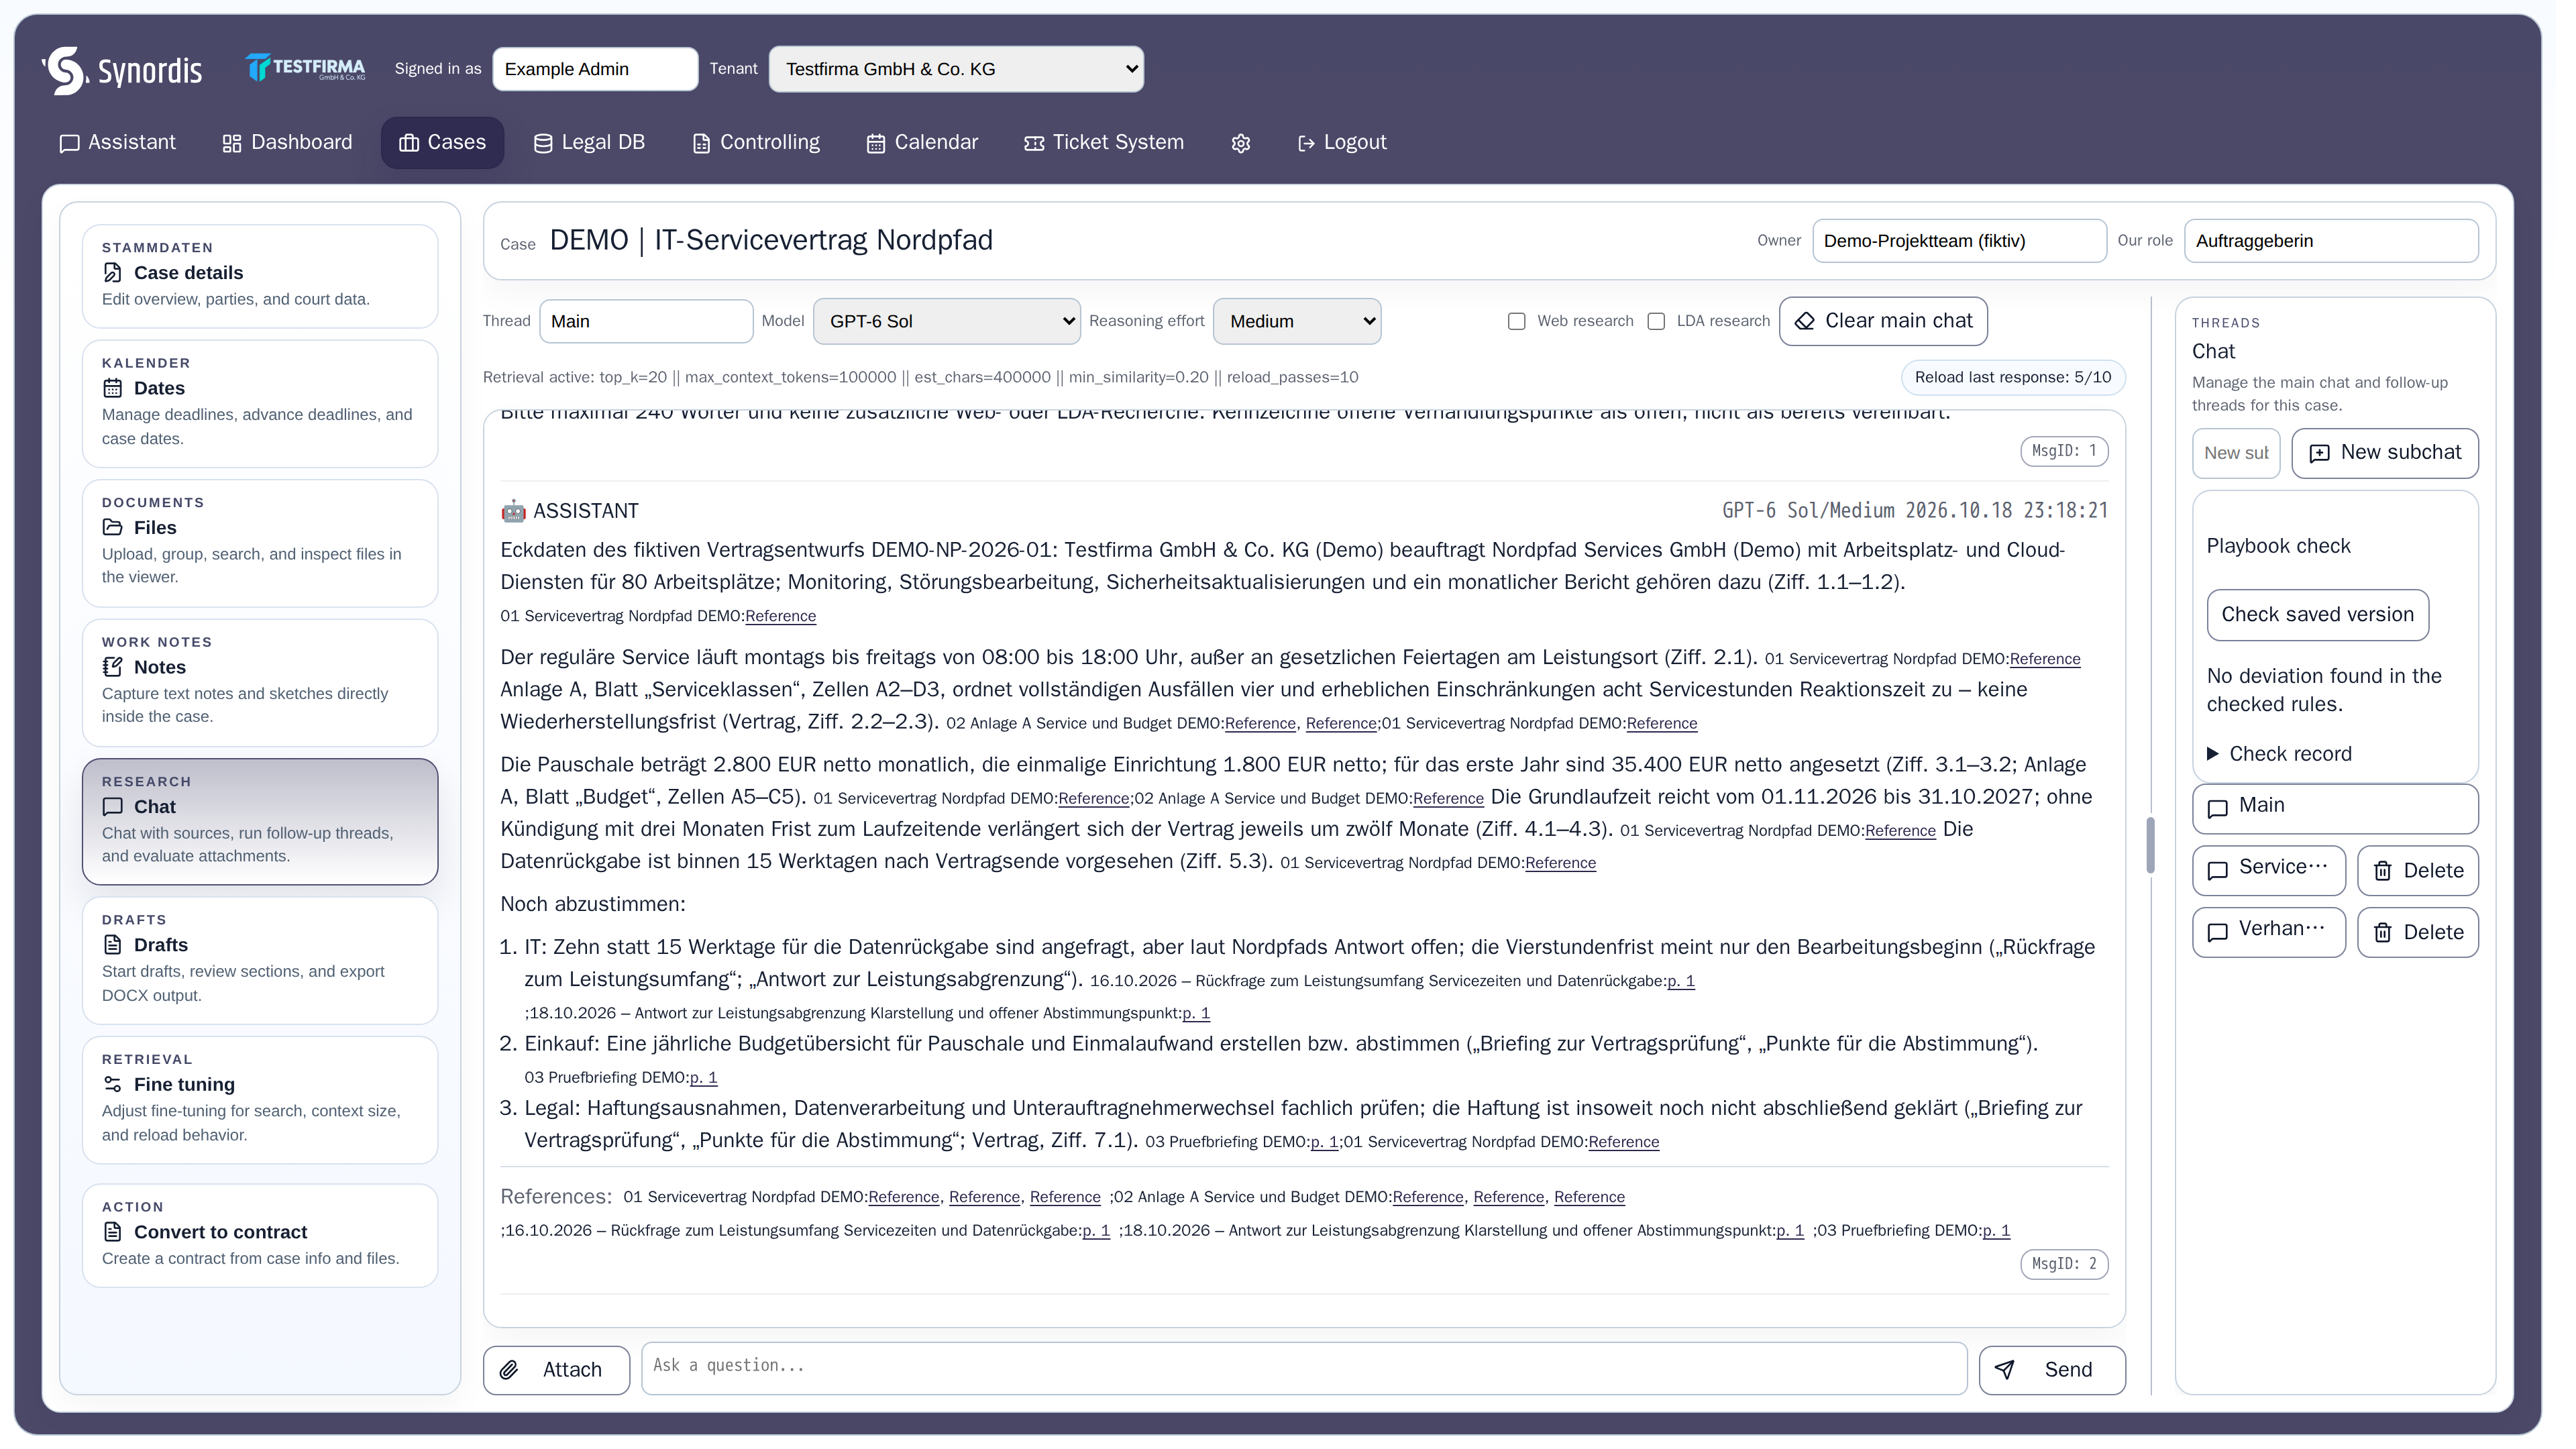This screenshot has width=2576, height=1449.
Task: Go to the Assistant tab
Action: coord(119,144)
